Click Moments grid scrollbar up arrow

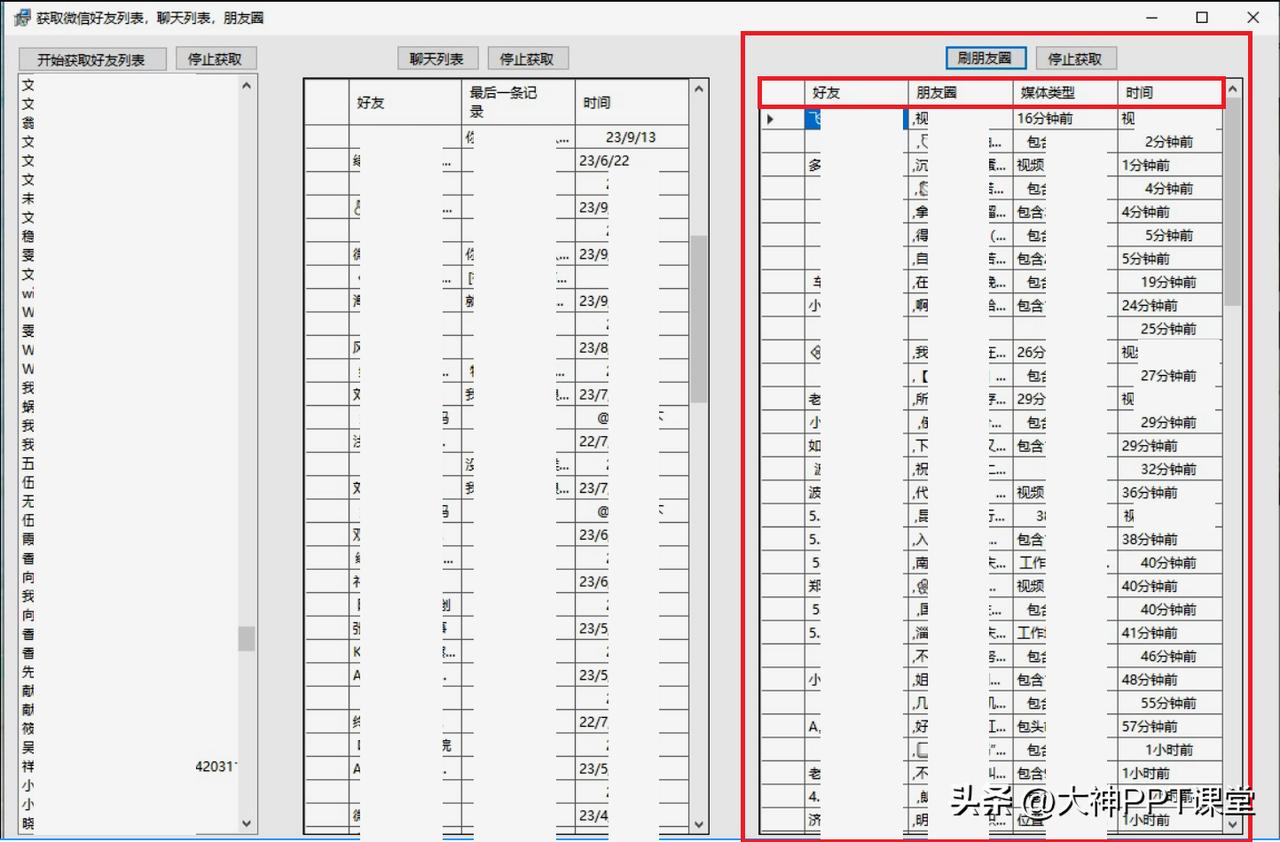coord(1233,89)
